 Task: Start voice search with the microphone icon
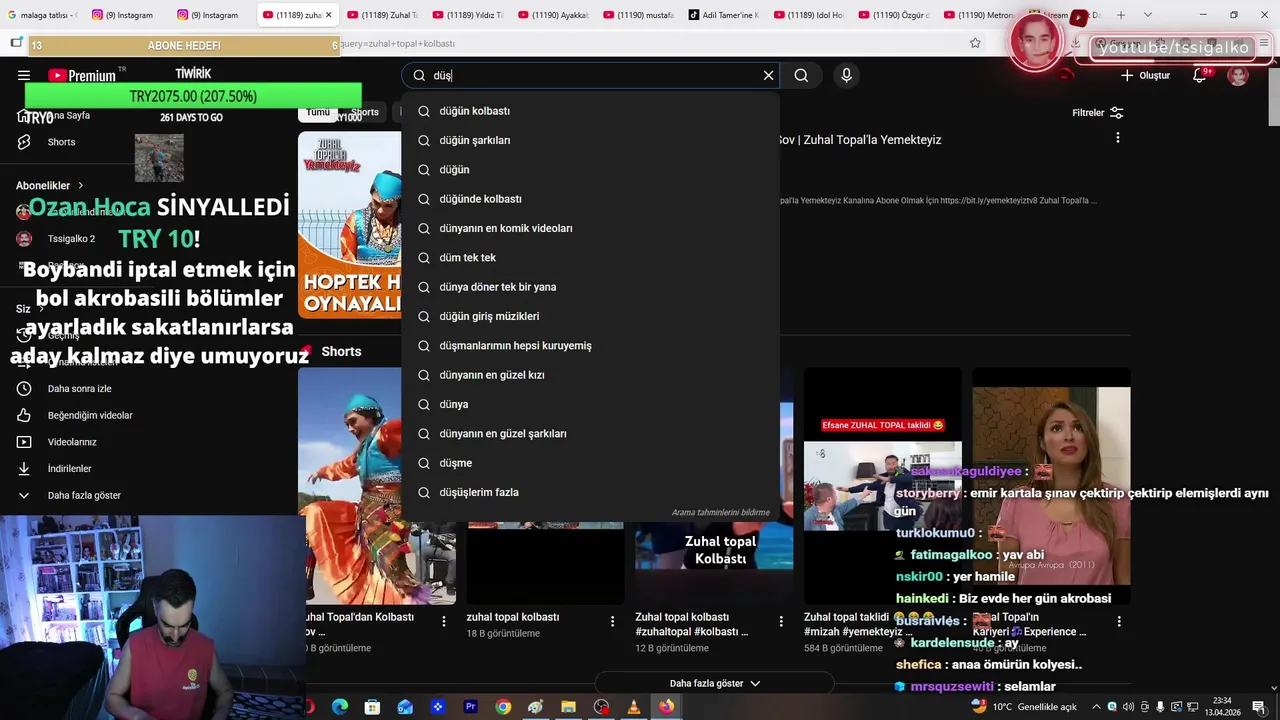[x=846, y=75]
